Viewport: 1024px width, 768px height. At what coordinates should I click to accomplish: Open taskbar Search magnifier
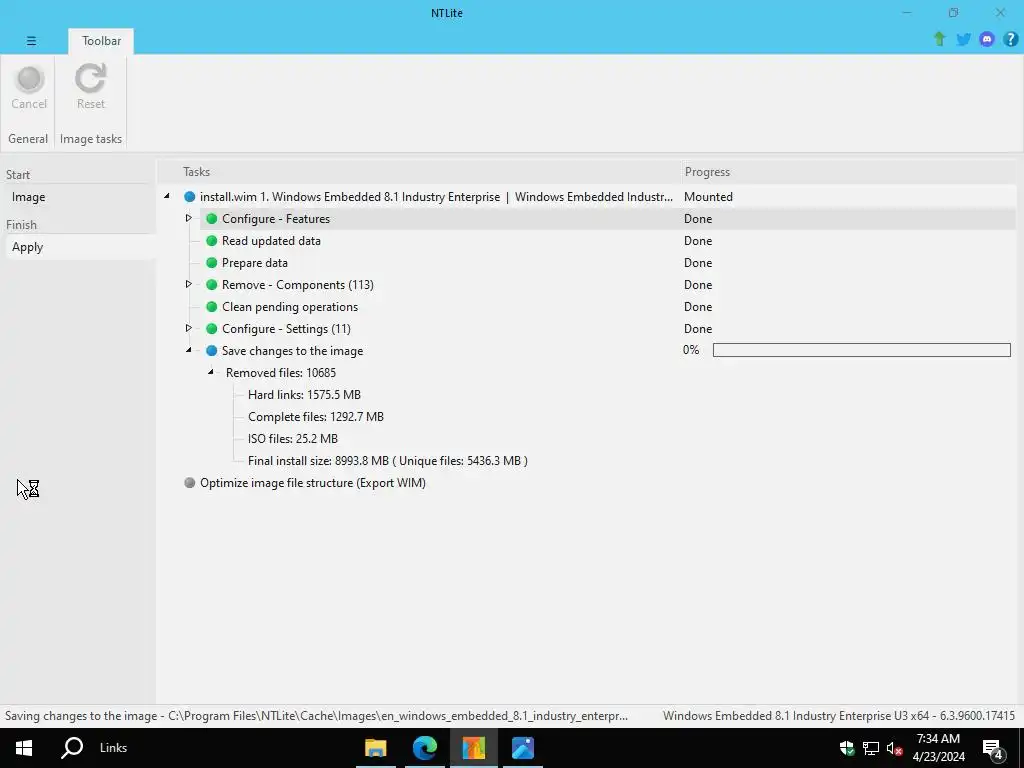pos(72,748)
